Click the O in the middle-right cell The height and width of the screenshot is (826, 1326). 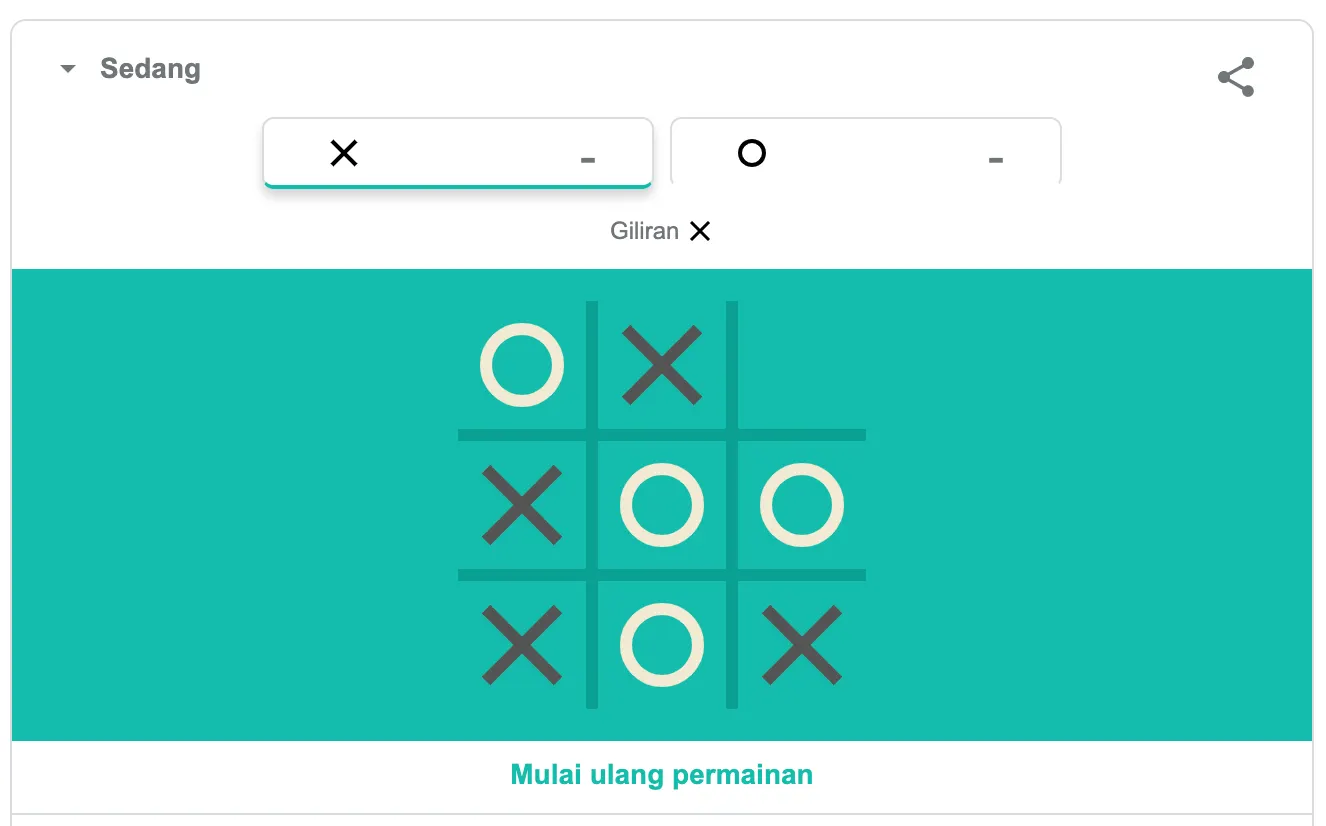coord(802,505)
